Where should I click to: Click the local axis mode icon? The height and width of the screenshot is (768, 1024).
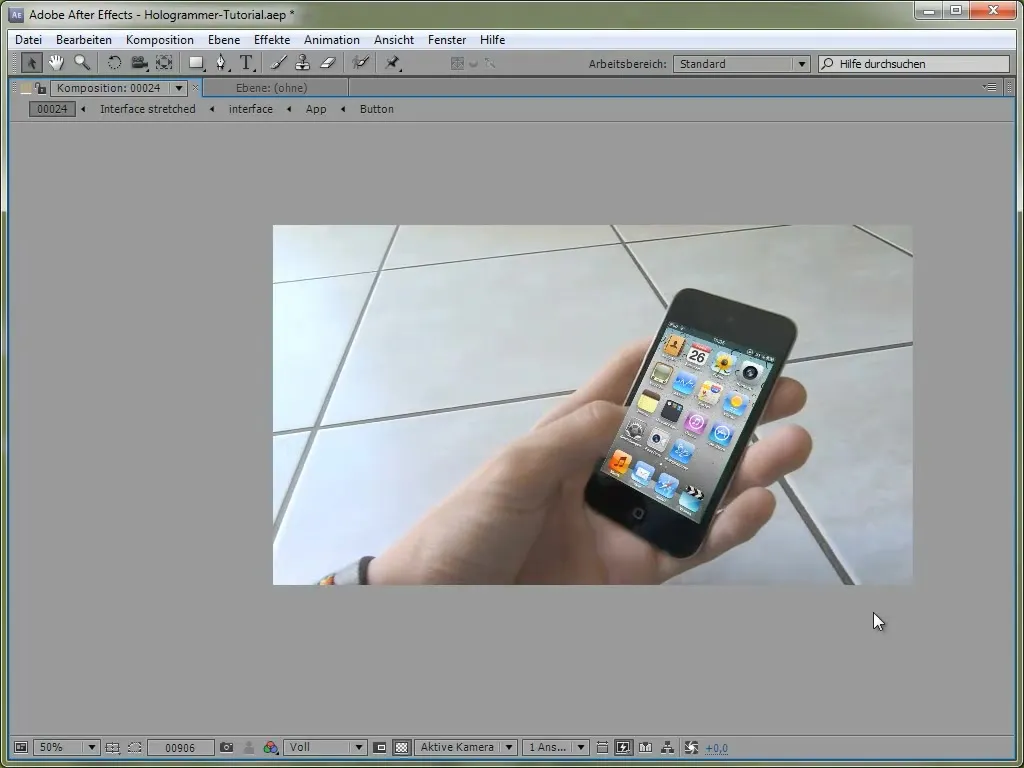point(457,63)
